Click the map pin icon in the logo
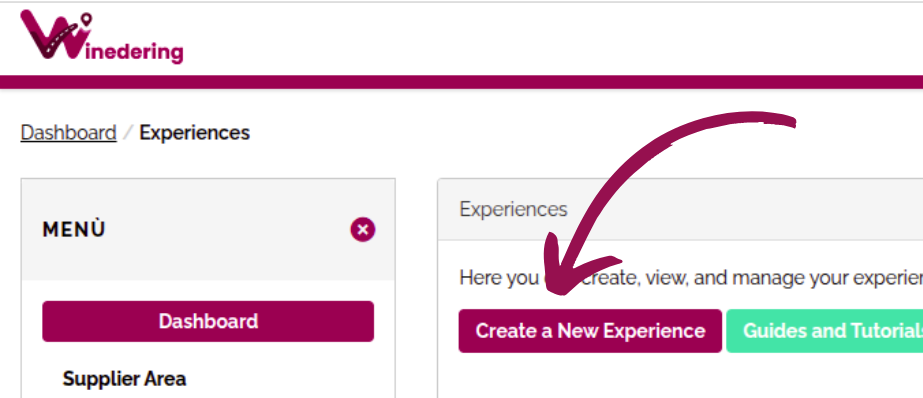 click(x=87, y=21)
